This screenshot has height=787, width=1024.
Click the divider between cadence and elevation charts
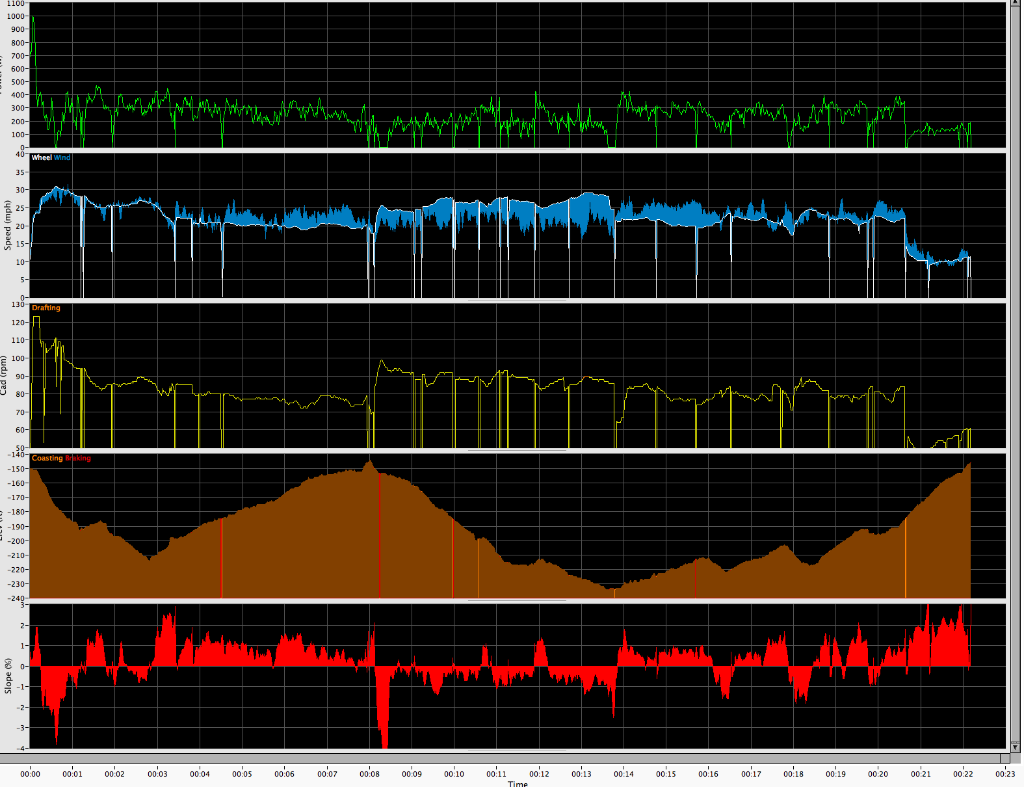point(517,450)
